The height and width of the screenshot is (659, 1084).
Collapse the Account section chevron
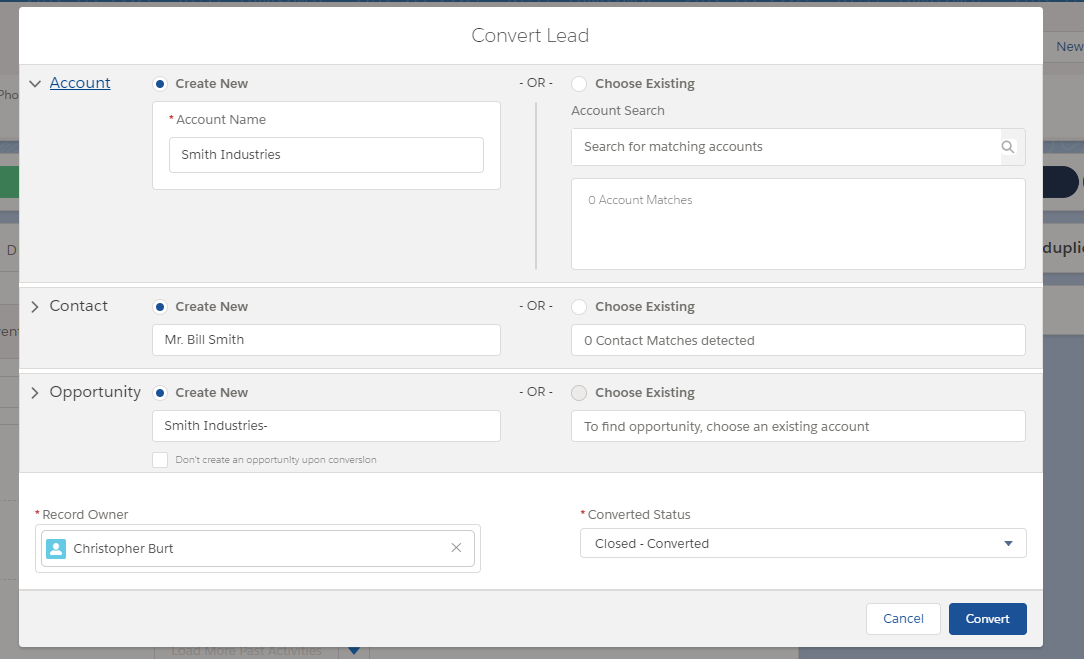point(35,84)
